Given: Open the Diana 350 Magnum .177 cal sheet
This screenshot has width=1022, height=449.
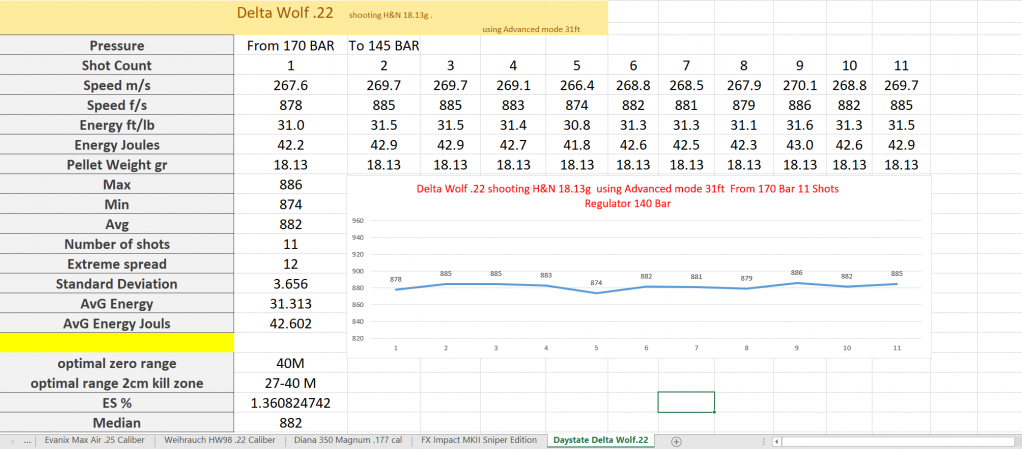Looking at the screenshot, I should pyautogui.click(x=349, y=441).
